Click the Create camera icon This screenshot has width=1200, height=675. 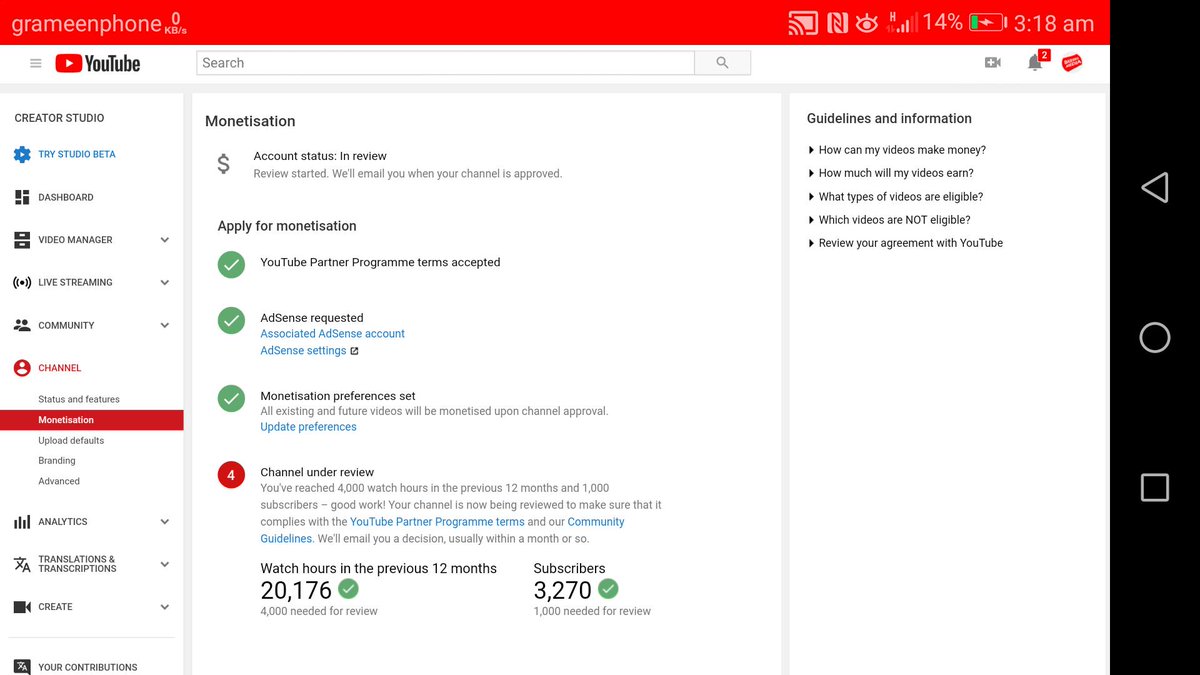pos(22,607)
